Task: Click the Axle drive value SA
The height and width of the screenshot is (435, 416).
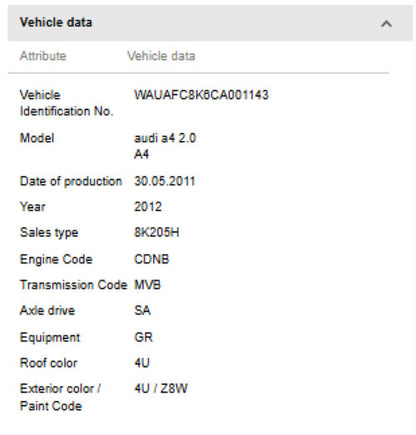Action: point(142,311)
